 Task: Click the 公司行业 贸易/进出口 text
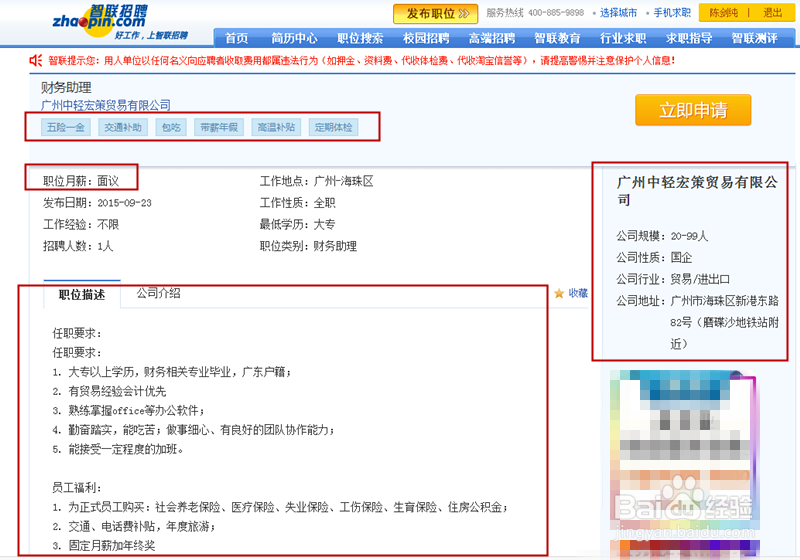point(673,279)
